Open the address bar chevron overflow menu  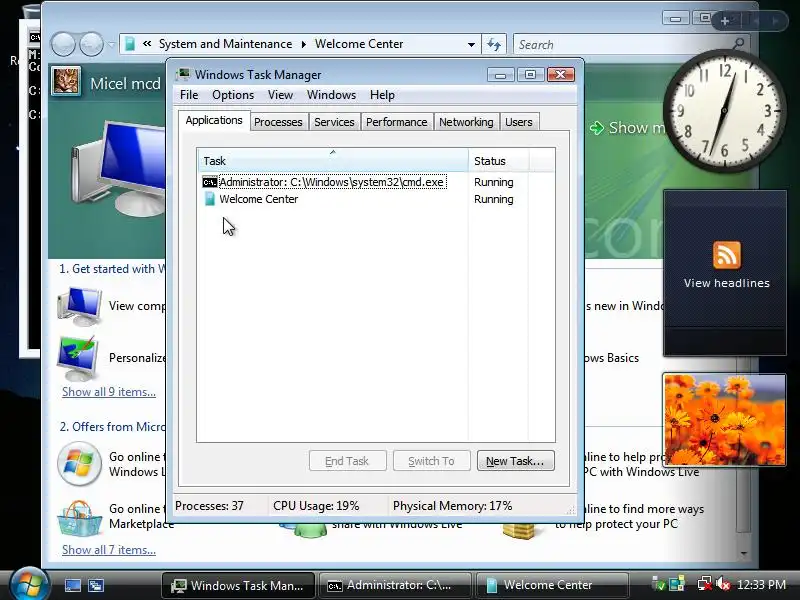(x=147, y=44)
